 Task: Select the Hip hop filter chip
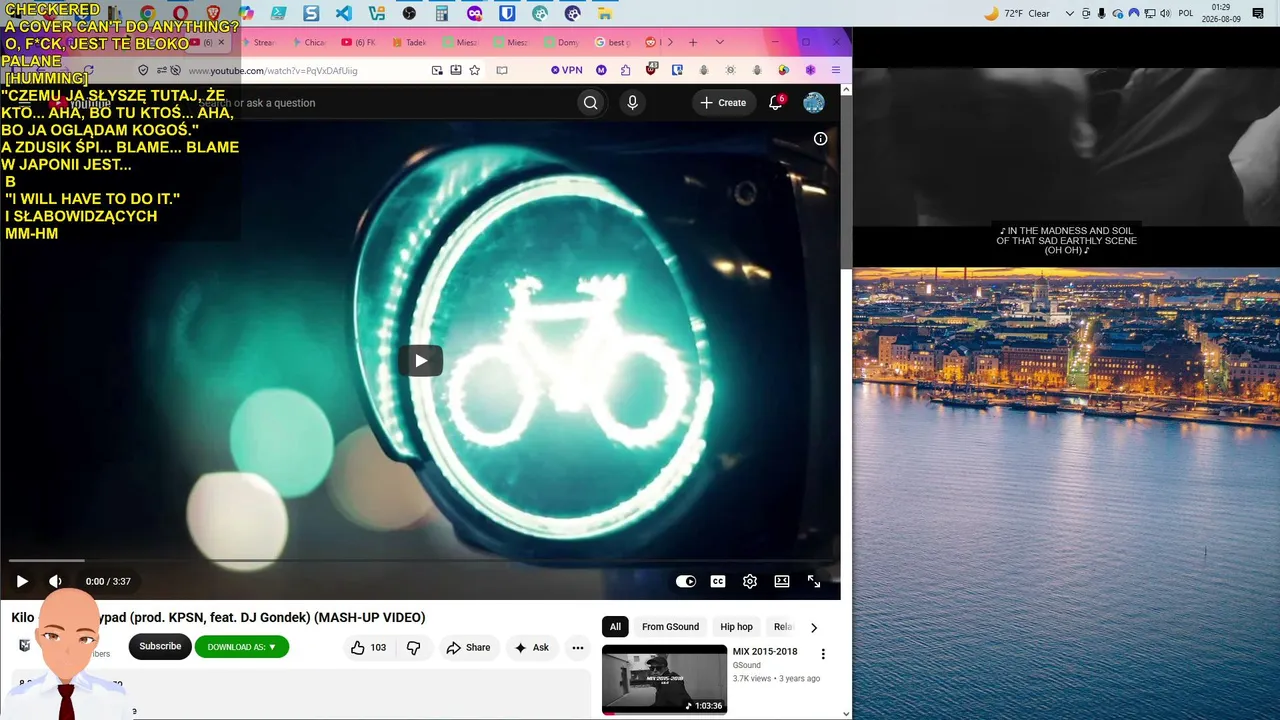point(737,627)
